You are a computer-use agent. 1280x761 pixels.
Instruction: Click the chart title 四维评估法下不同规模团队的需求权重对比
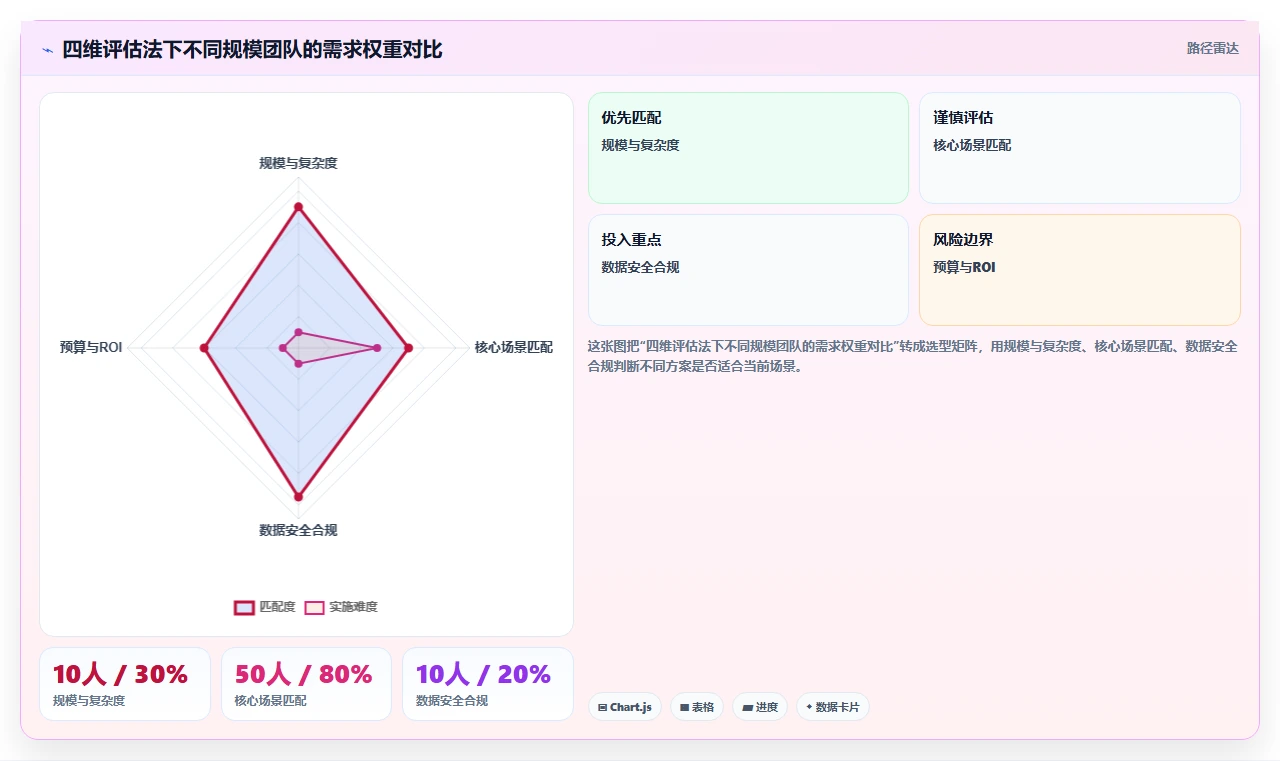click(252, 49)
